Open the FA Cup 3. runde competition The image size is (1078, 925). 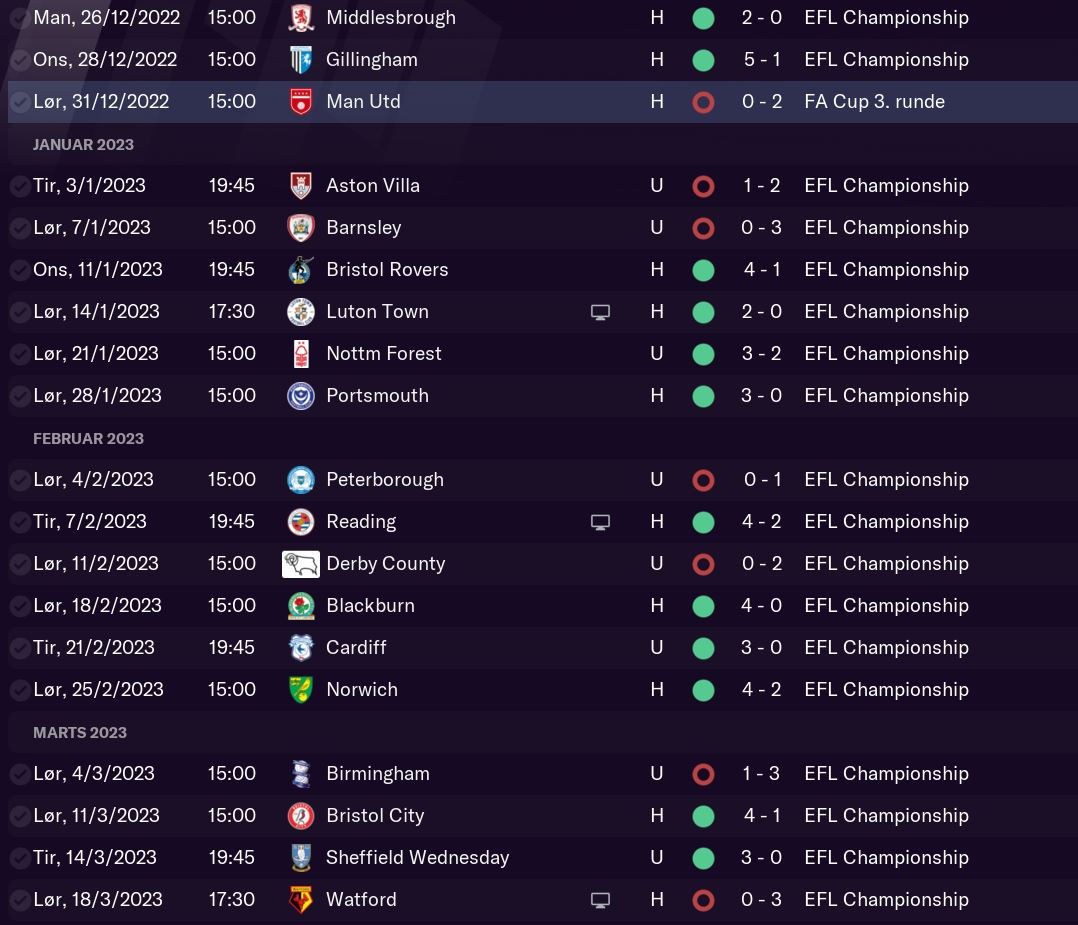[x=874, y=102]
